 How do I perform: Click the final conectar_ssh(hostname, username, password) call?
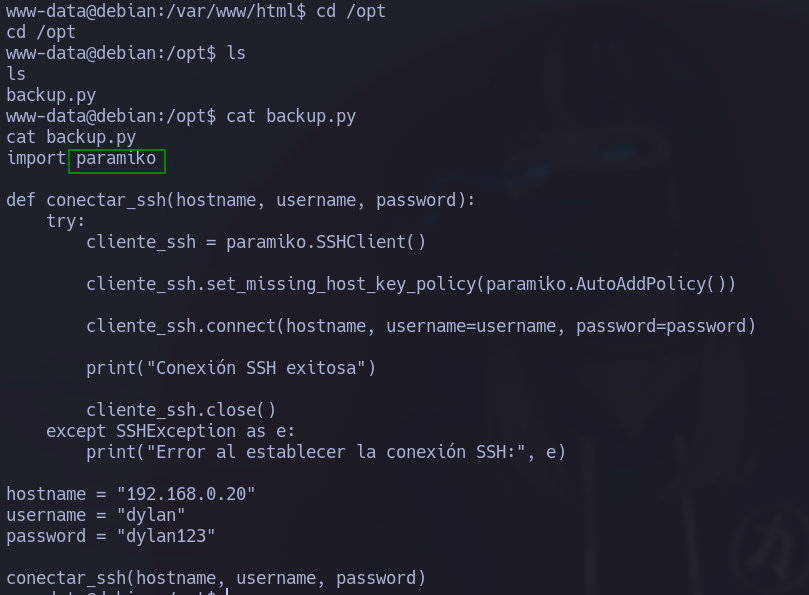tap(216, 578)
